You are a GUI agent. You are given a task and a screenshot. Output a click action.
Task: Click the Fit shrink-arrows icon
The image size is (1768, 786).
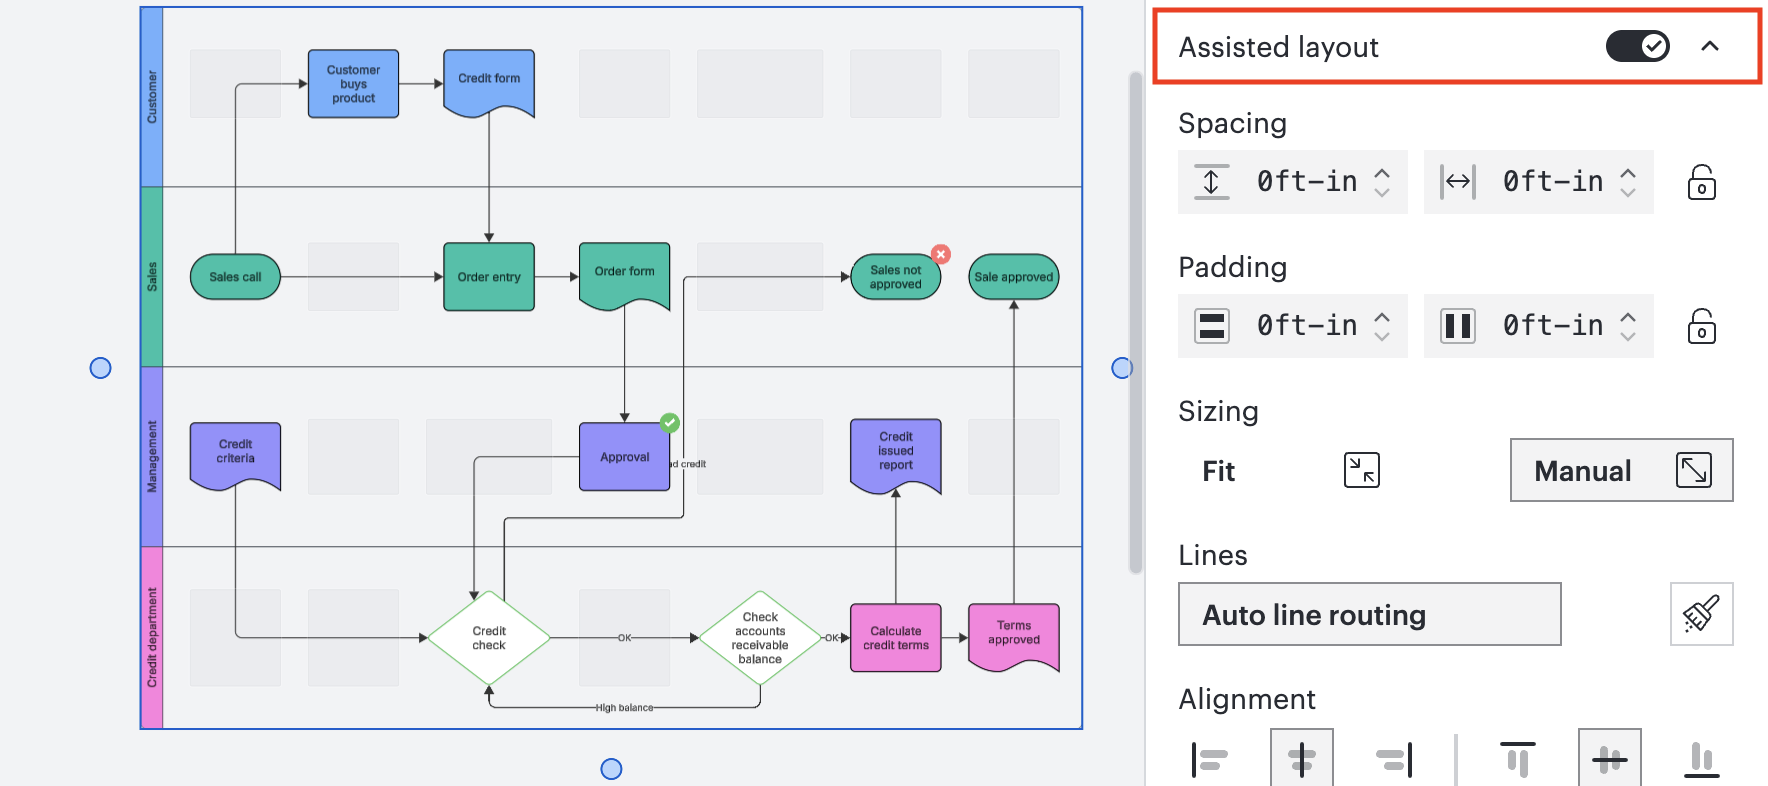[x=1362, y=470]
